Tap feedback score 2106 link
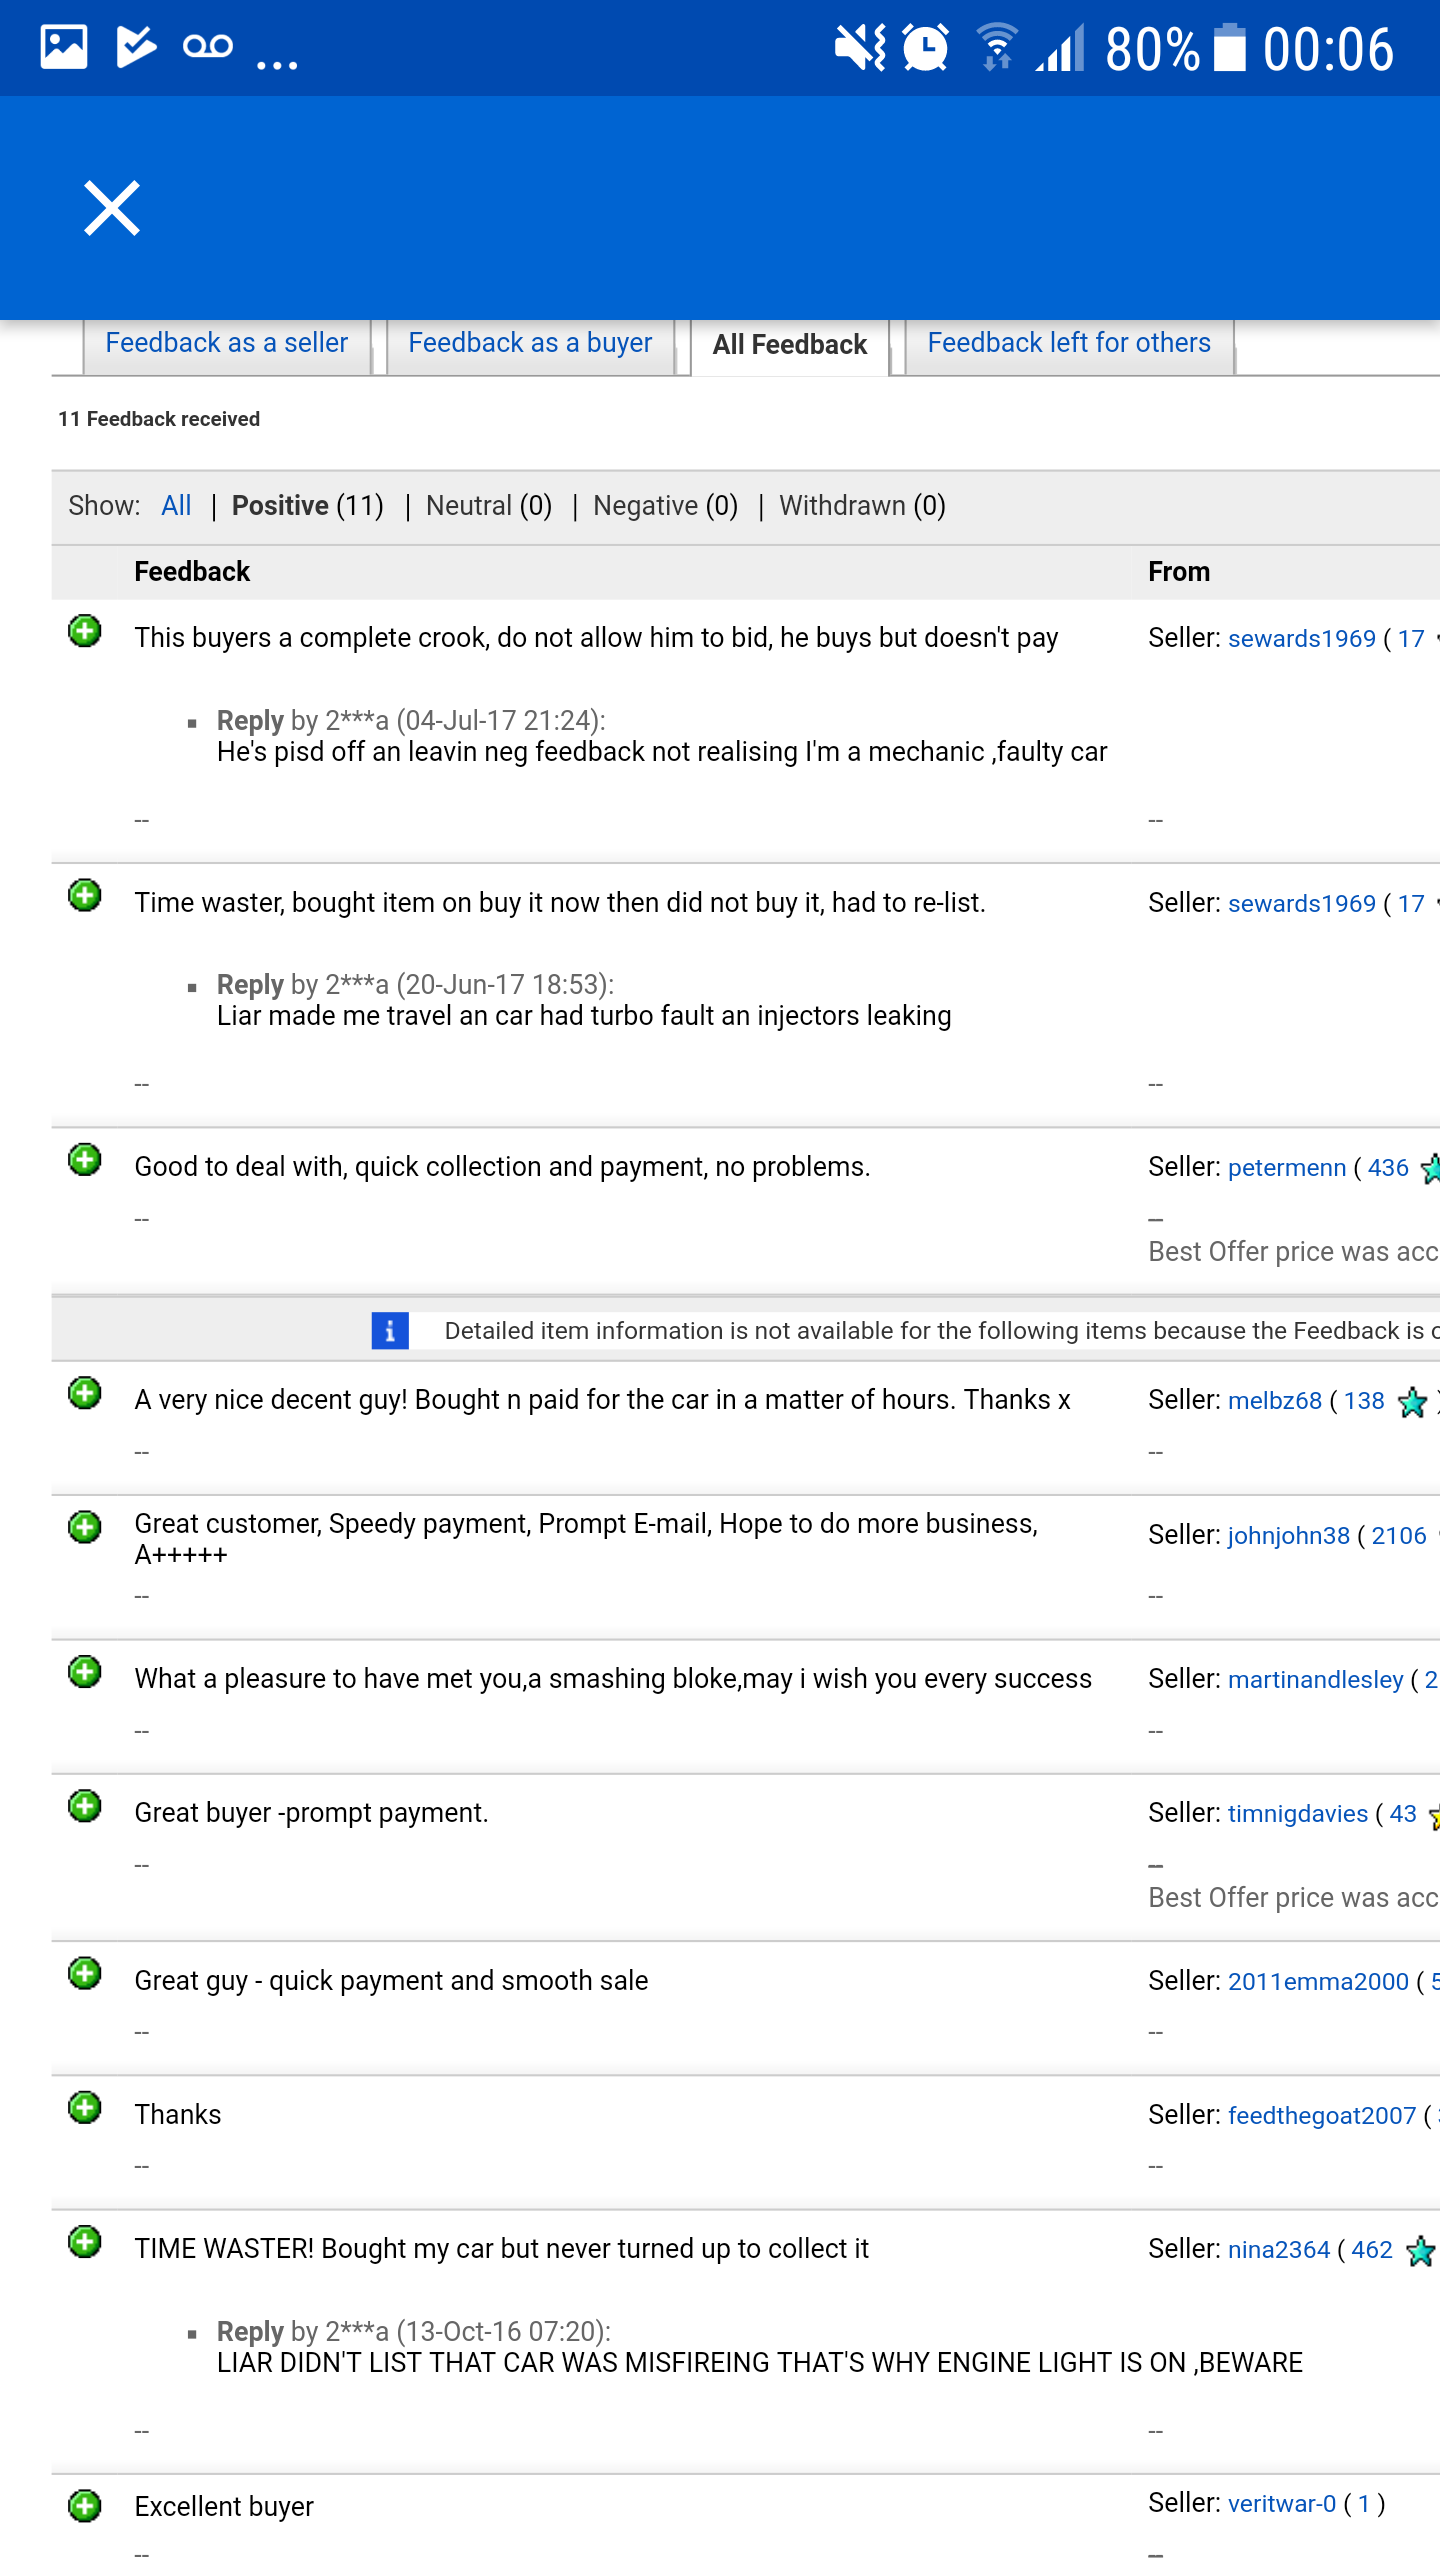This screenshot has width=1440, height=2560. pos(1399,1536)
